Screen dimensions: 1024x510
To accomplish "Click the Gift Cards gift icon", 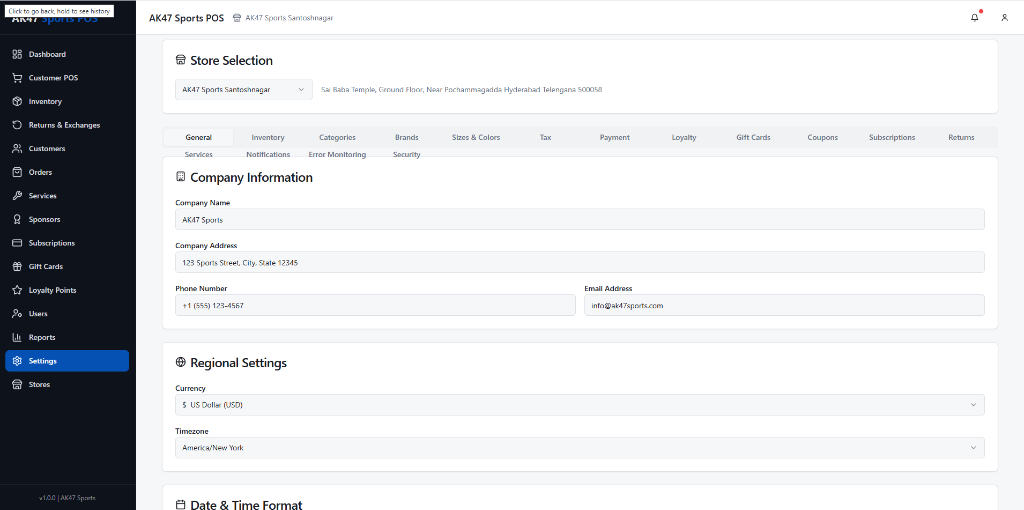I will point(17,267).
